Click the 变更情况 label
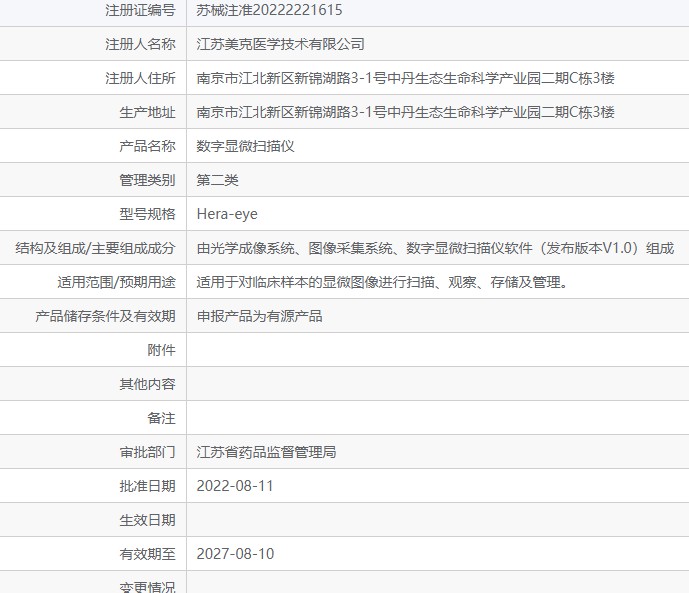The height and width of the screenshot is (593, 689). click(147, 587)
